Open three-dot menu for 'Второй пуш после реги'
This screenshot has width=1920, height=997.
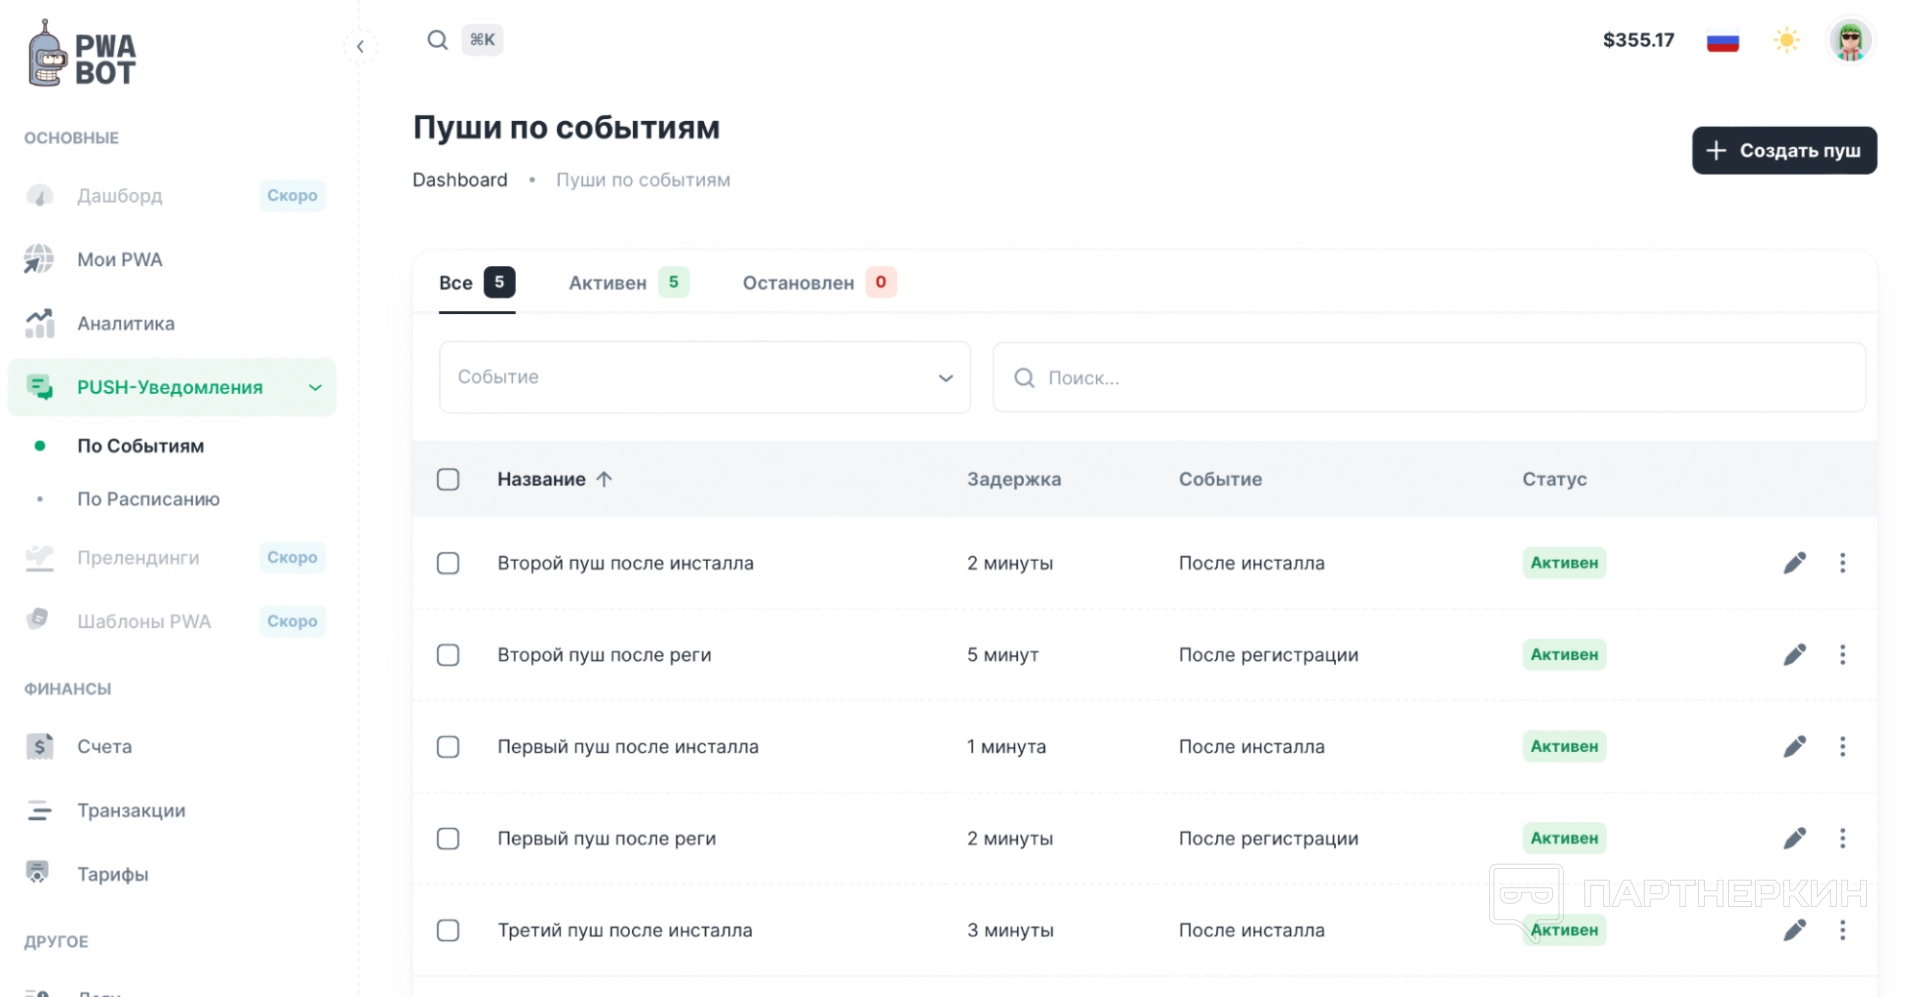coord(1842,655)
